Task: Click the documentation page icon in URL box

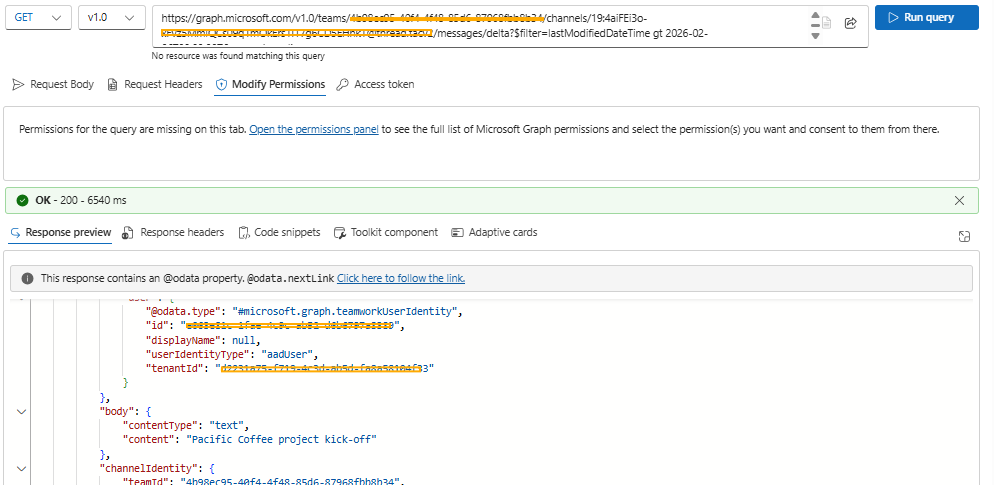Action: pyautogui.click(x=827, y=23)
